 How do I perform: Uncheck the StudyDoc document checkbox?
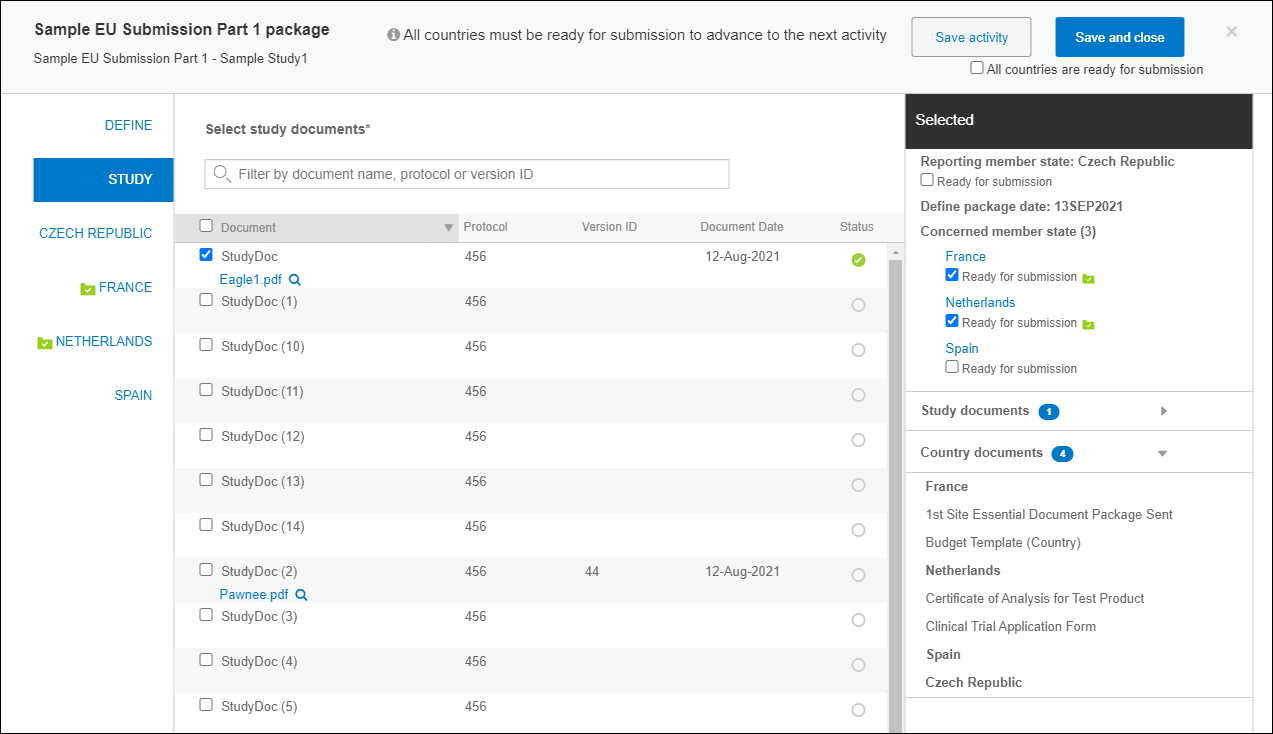(206, 254)
